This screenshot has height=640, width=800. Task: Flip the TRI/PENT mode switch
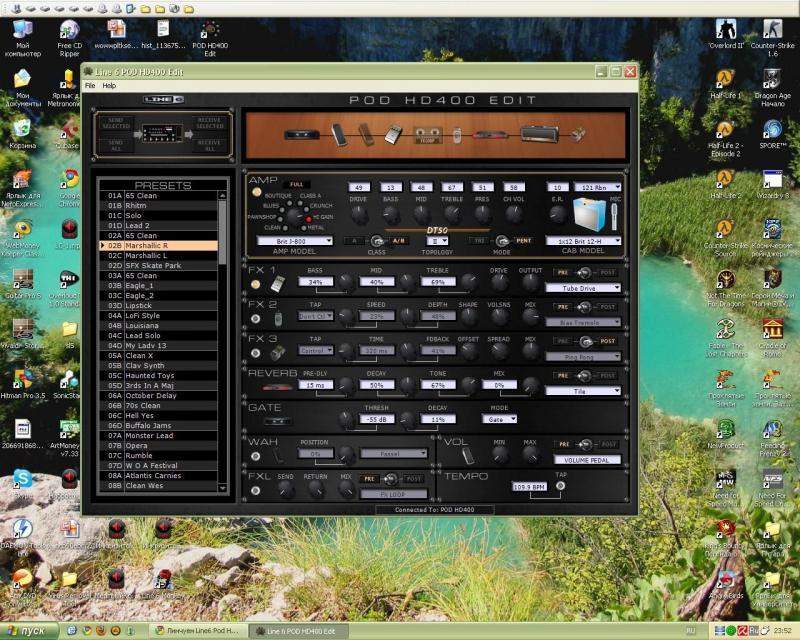[501, 241]
